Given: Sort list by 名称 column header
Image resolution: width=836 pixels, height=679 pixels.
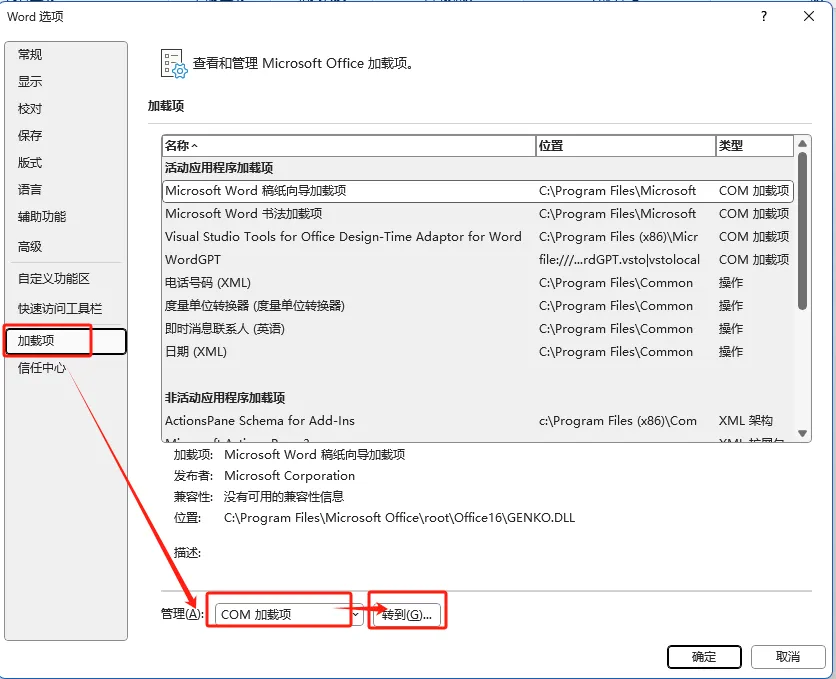Looking at the screenshot, I should (349, 146).
